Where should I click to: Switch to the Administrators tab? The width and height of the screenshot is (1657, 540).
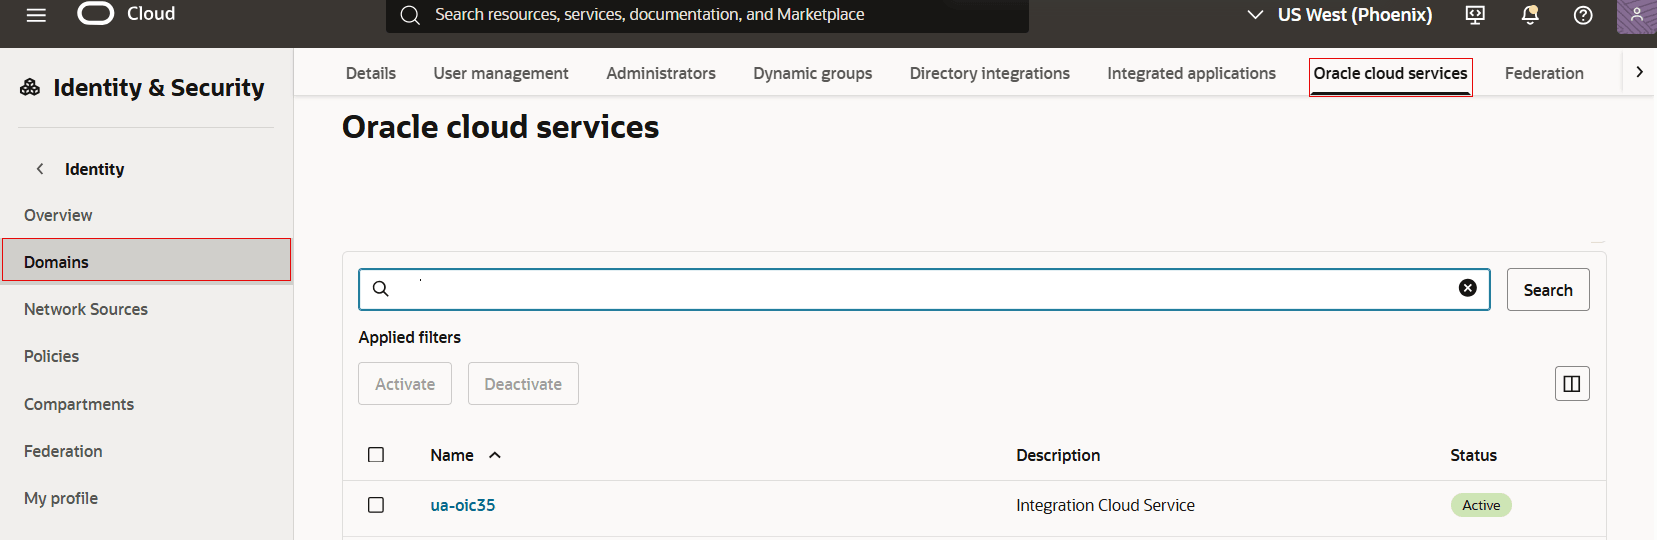pos(661,73)
